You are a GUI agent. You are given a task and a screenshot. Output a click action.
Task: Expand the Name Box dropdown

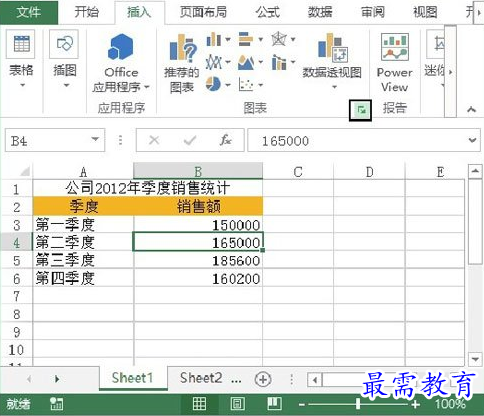pyautogui.click(x=95, y=139)
